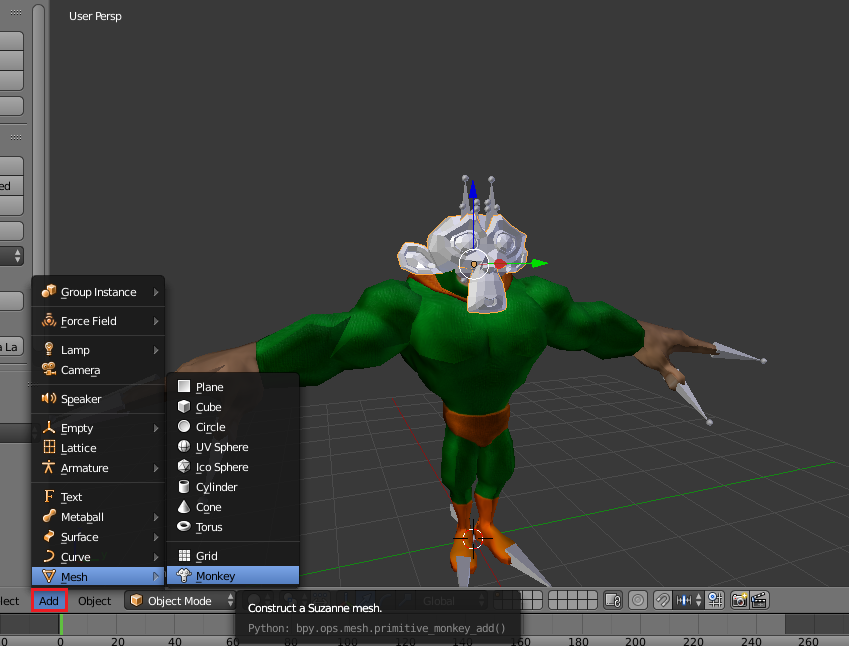Click the Speaker icon
849x646 pixels.
point(49,399)
